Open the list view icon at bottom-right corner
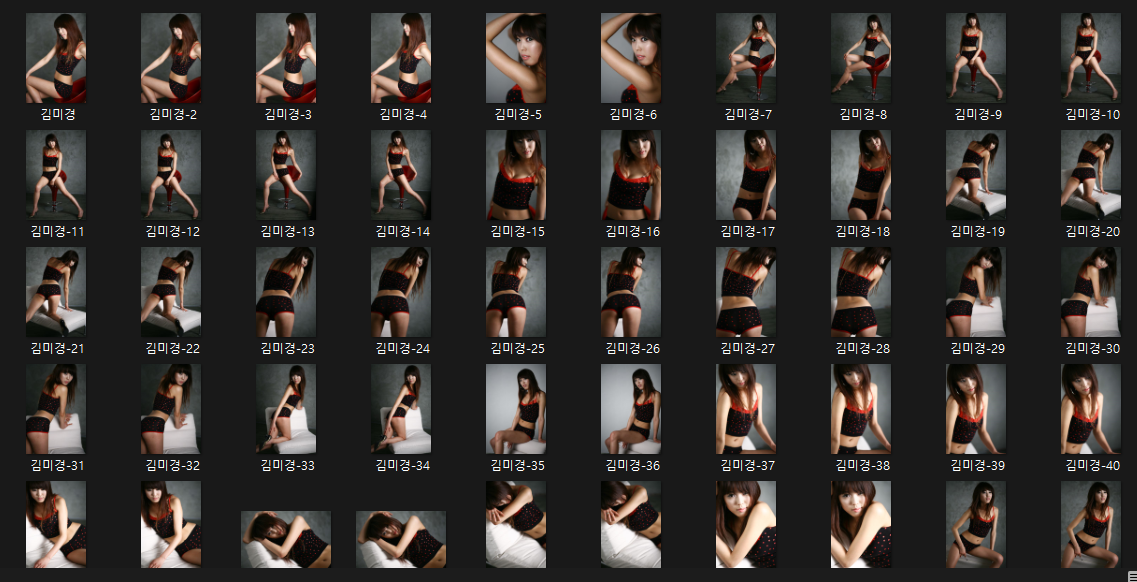 point(1130,576)
